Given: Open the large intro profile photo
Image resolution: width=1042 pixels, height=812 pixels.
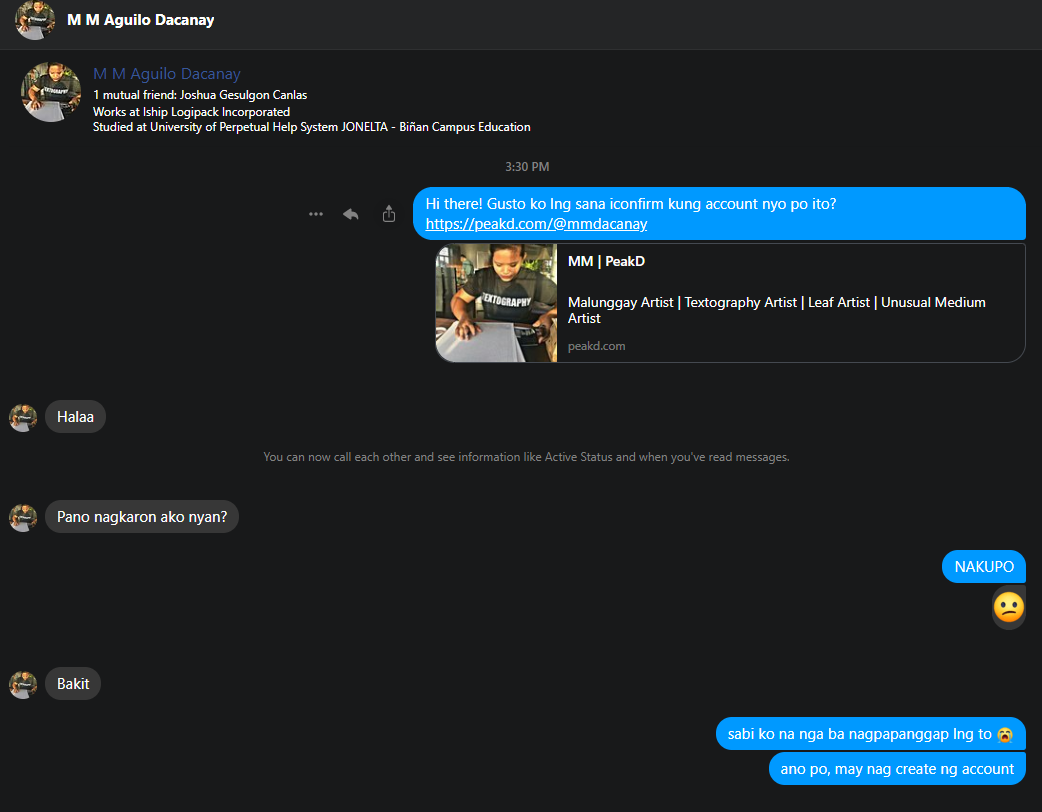Looking at the screenshot, I should 51,92.
